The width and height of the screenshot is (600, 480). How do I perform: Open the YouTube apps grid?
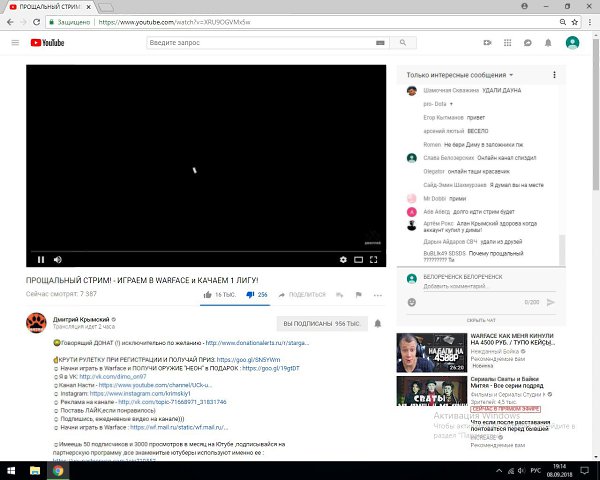pos(507,43)
